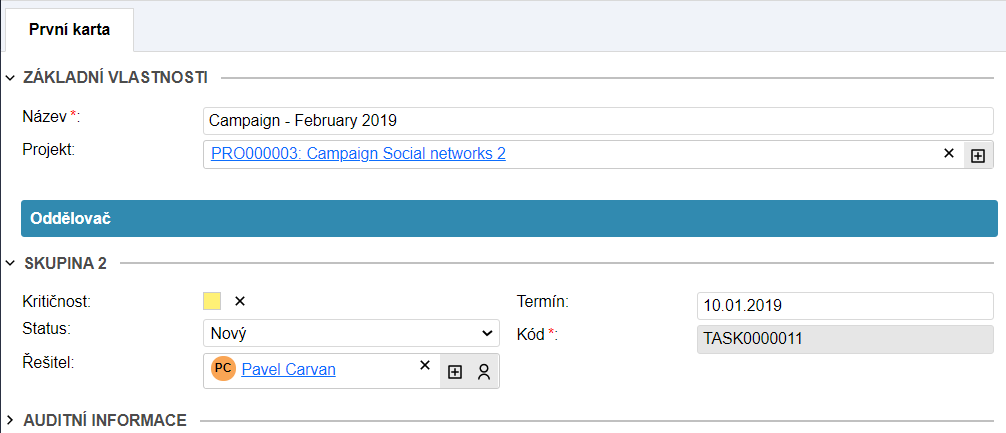The width and height of the screenshot is (1006, 433).
Task: Click the yellow Kritičnost color swatch
Action: (x=212, y=301)
